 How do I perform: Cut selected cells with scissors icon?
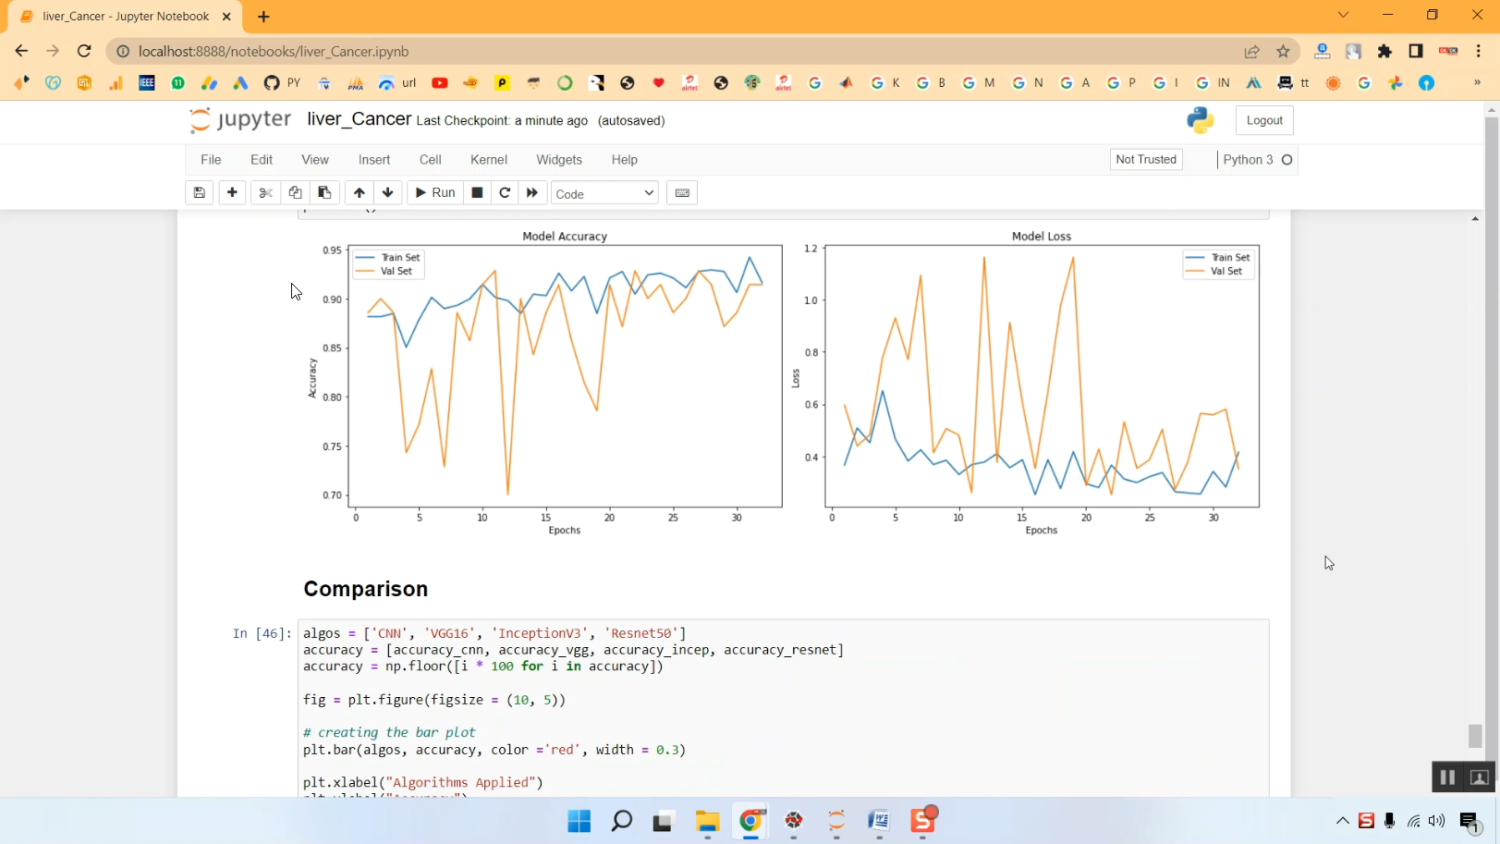tap(265, 193)
